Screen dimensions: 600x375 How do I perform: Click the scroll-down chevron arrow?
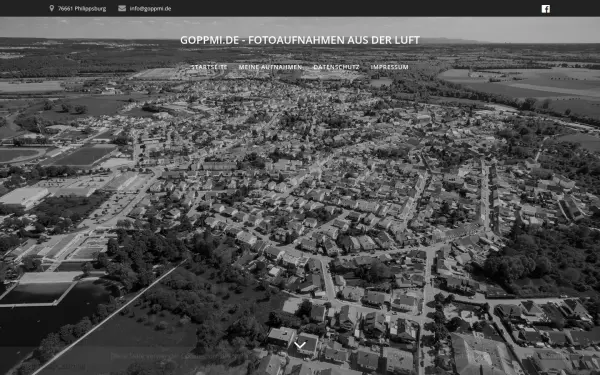click(300, 345)
